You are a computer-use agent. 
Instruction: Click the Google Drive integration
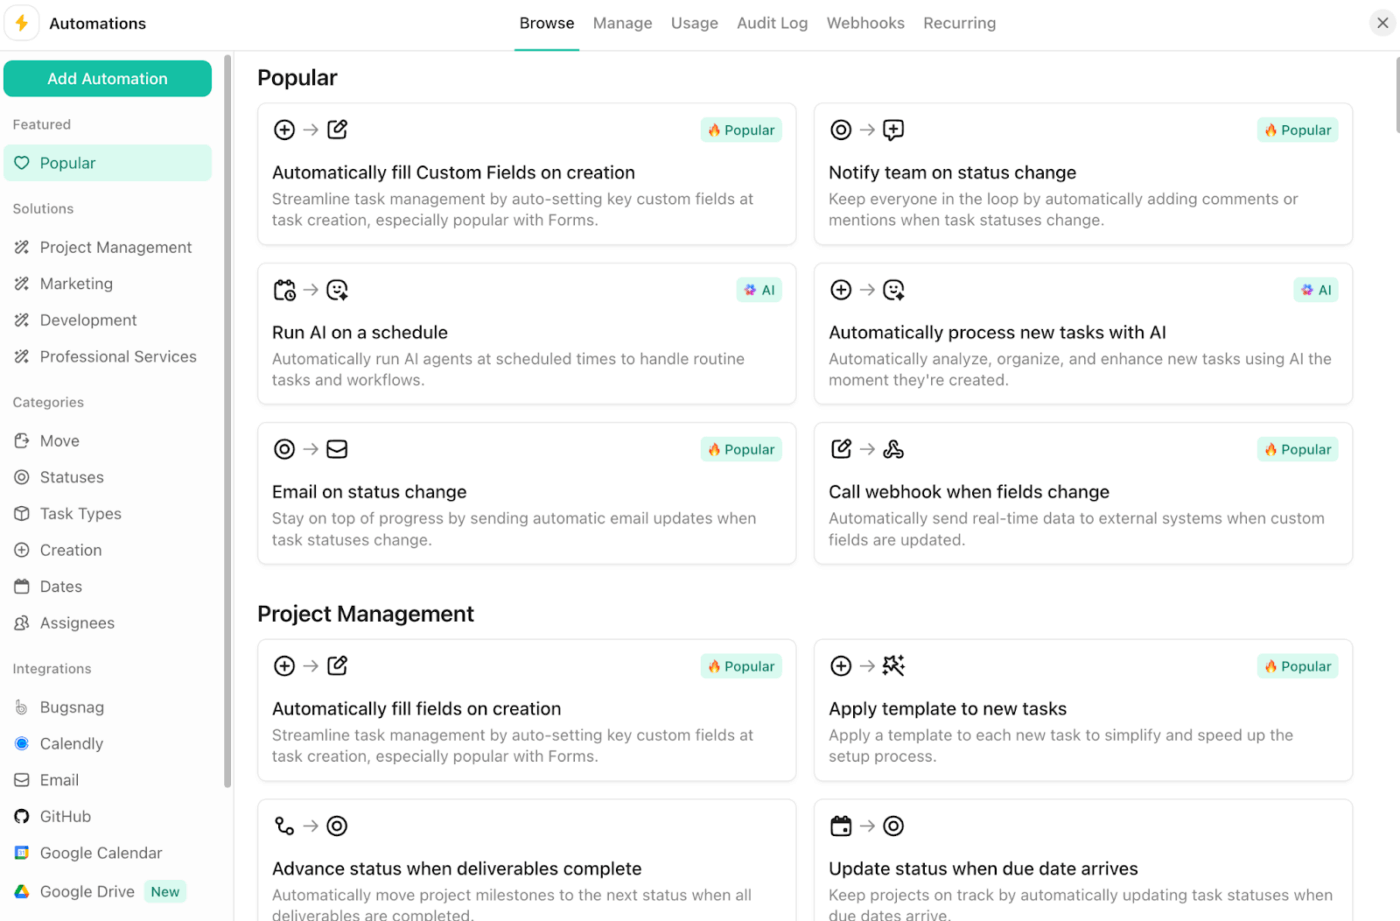click(x=86, y=891)
